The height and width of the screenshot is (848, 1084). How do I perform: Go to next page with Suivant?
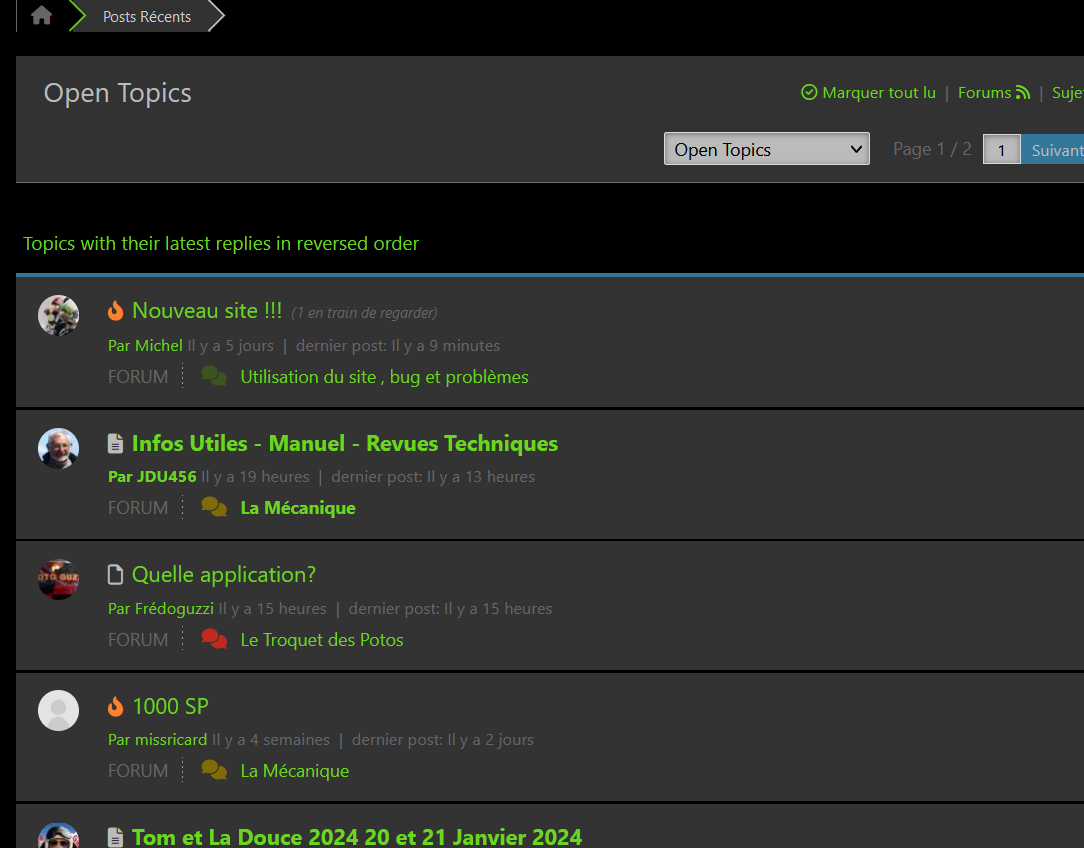pyautogui.click(x=1055, y=150)
